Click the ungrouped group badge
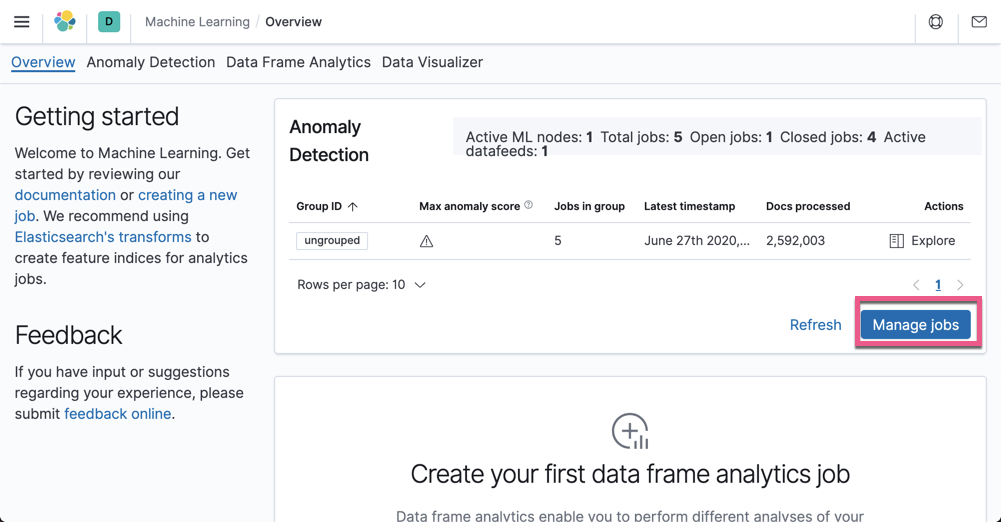1001x522 pixels. pyautogui.click(x=332, y=241)
